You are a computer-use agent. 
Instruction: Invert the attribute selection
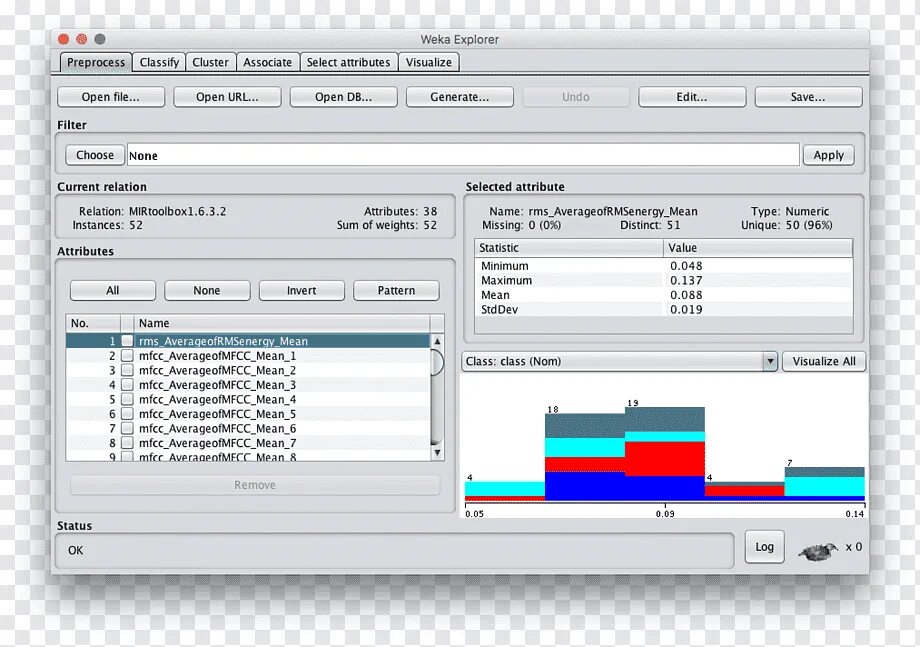tap(302, 290)
